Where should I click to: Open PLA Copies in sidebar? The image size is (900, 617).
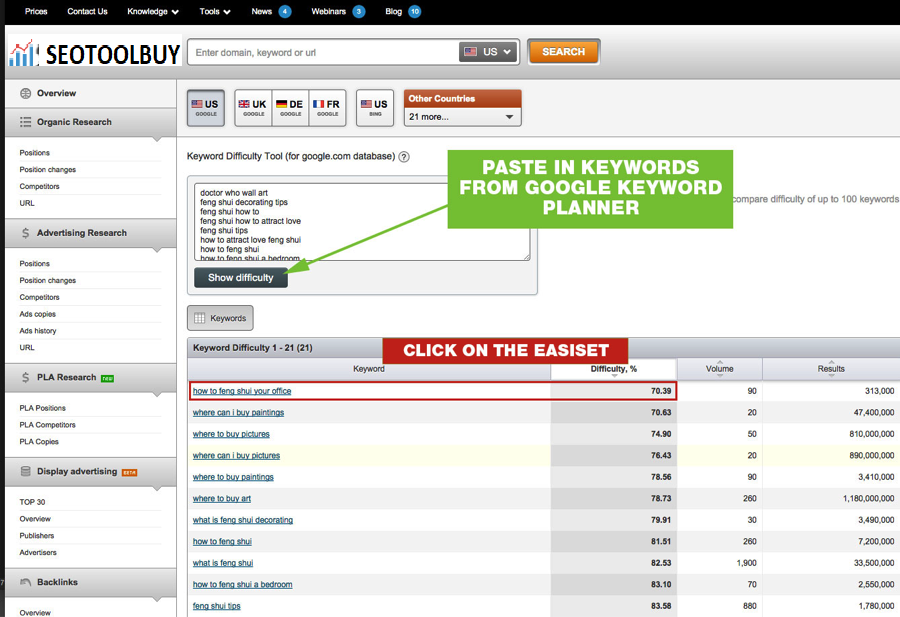[x=39, y=441]
